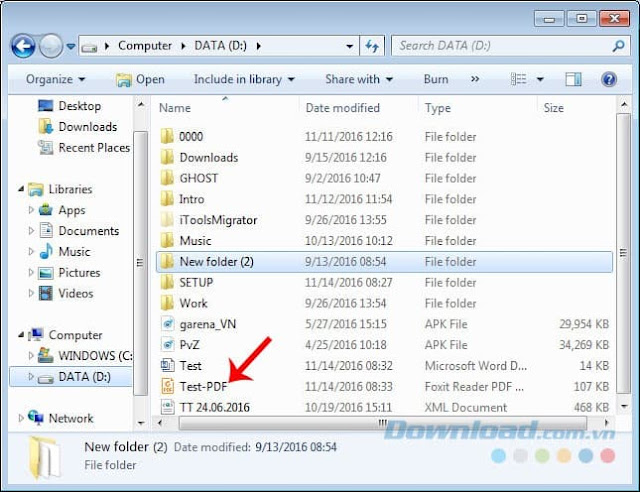Open the view options dropdown arrow
Screen dimensions: 640x492
[x=540, y=79]
